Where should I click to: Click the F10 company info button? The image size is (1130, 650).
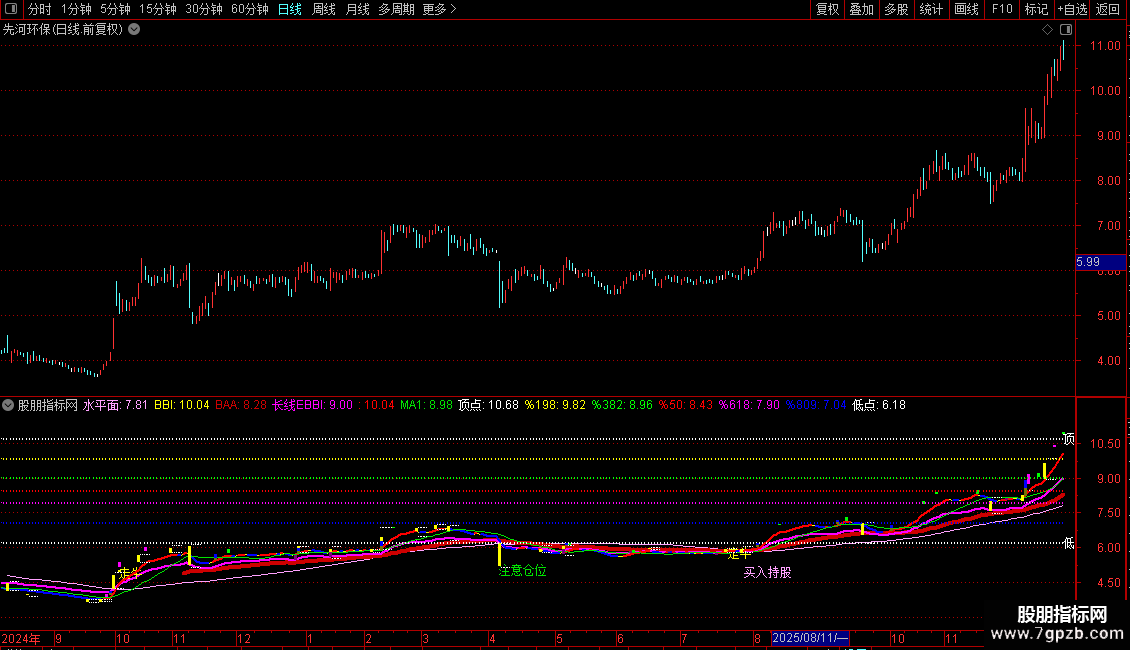(1001, 9)
